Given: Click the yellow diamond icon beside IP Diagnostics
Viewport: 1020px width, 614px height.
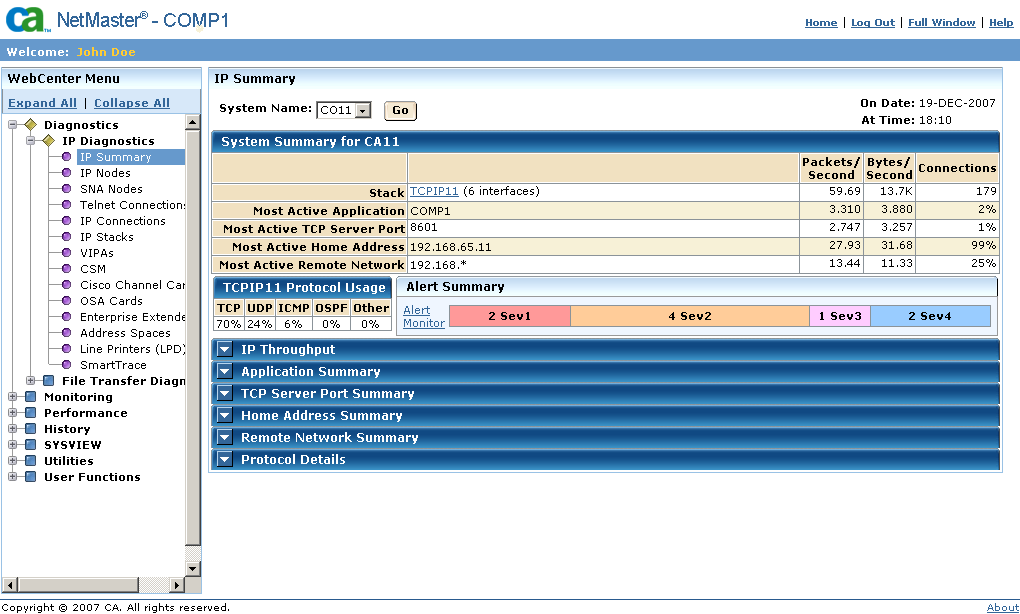Looking at the screenshot, I should [x=47, y=140].
